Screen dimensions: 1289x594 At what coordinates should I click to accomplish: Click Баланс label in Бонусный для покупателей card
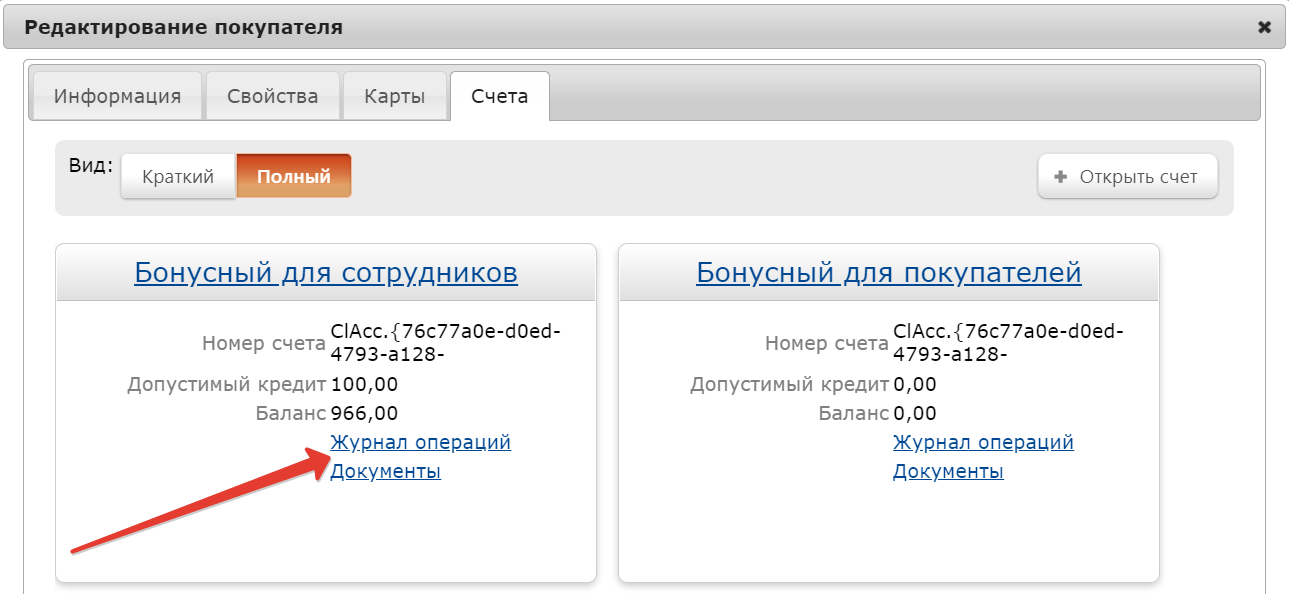coord(853,413)
